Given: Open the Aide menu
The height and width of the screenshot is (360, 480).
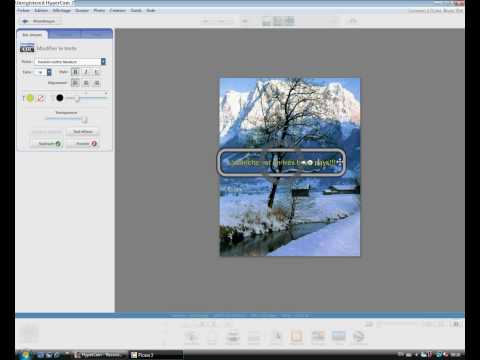Looking at the screenshot, I should click(151, 11).
